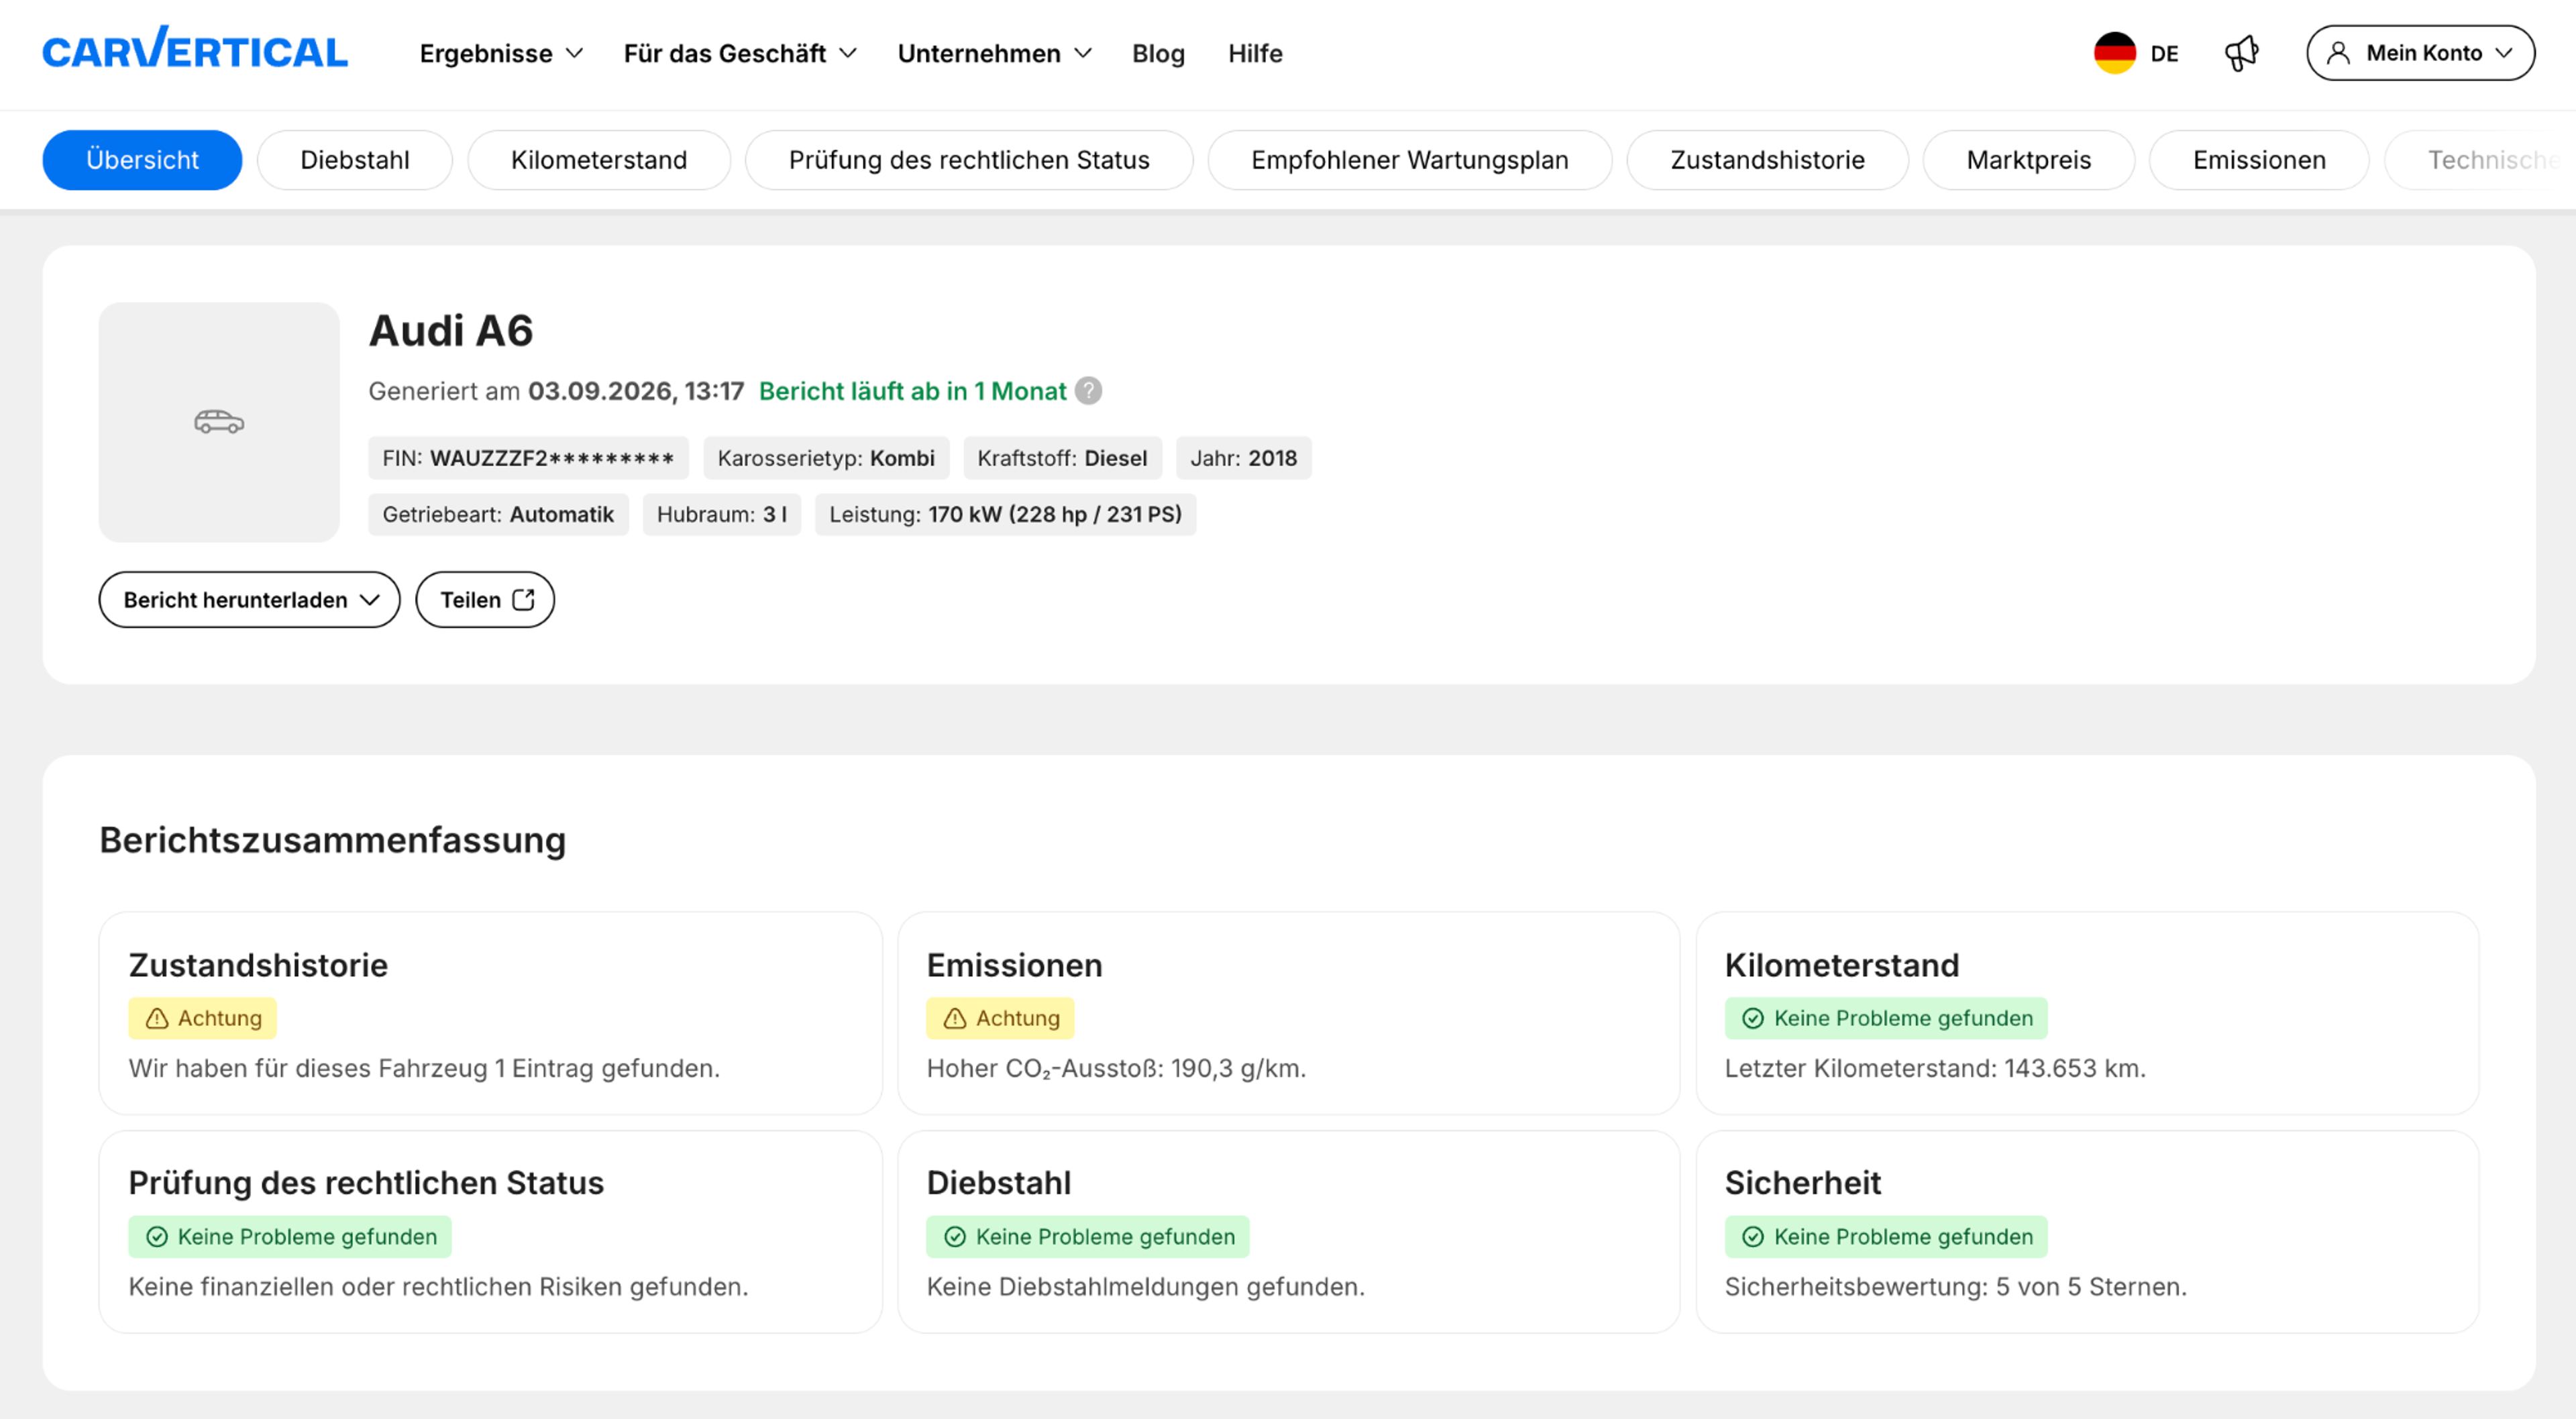Click 'Hoher CO₂-Ausstoß: 190,3 g/km.' text

coord(1116,1068)
